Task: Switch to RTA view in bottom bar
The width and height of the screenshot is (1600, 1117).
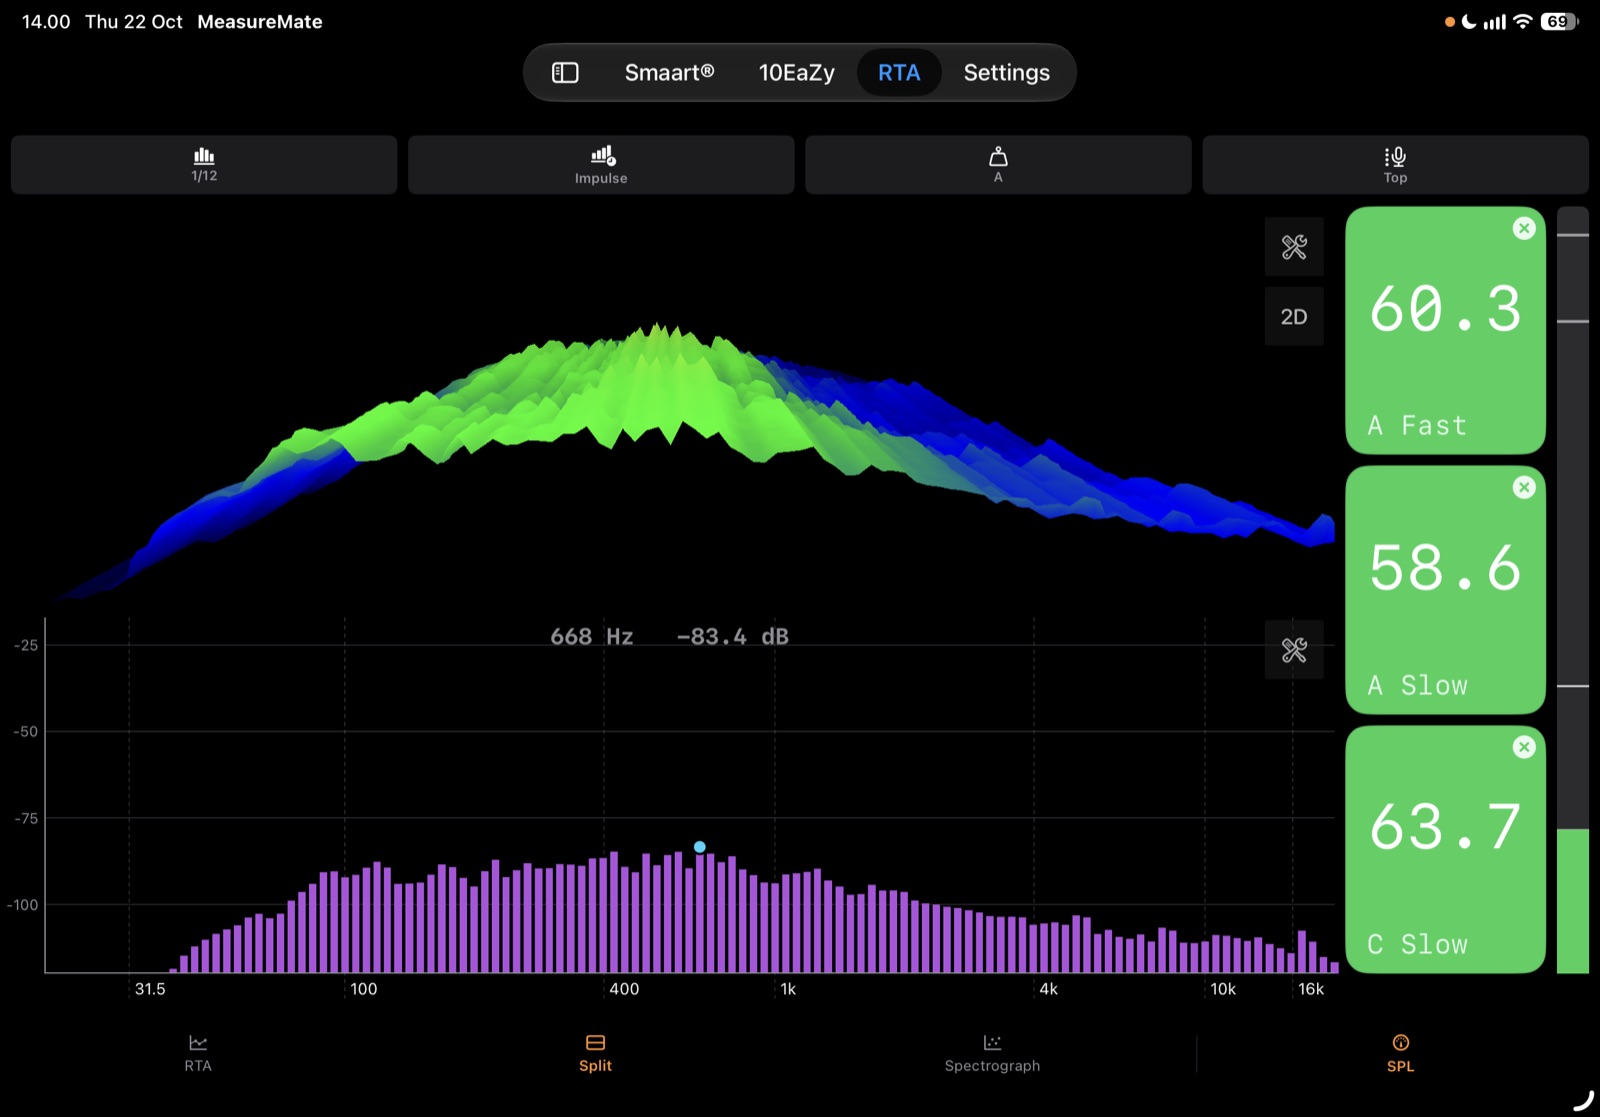Action: 198,1054
